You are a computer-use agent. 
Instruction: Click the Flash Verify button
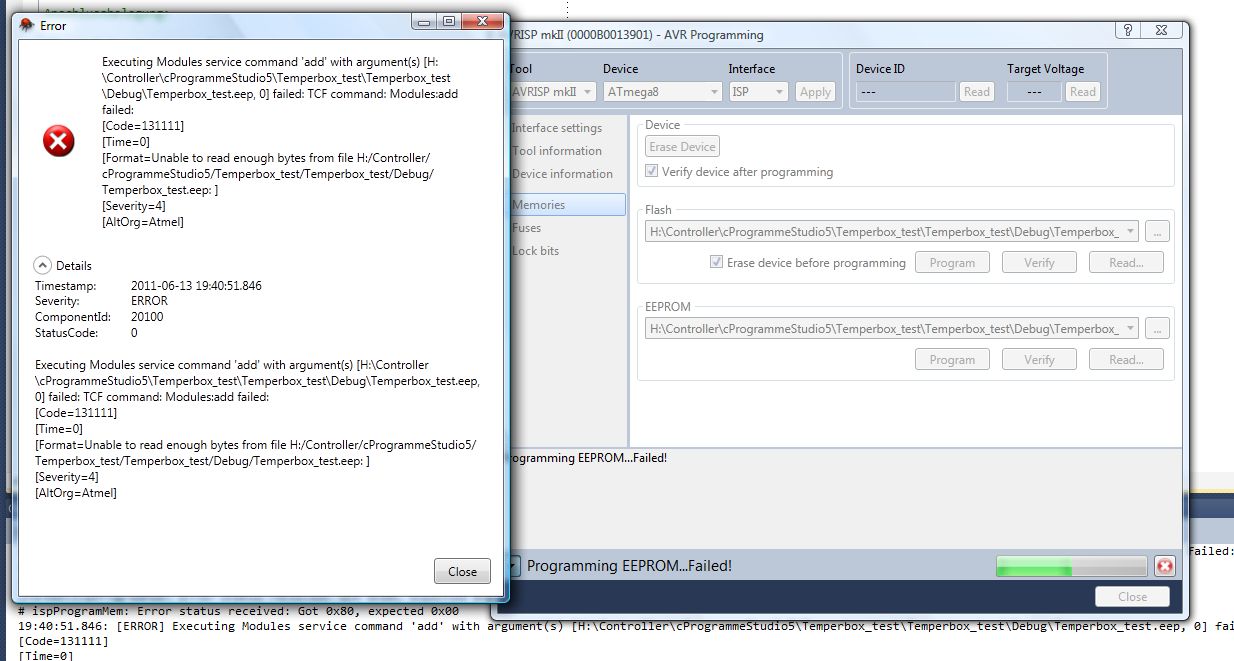click(1039, 262)
